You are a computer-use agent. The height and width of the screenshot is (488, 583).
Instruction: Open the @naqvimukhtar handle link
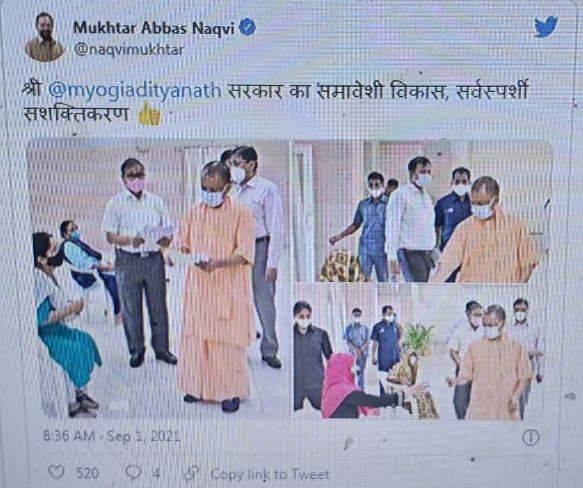click(x=129, y=49)
